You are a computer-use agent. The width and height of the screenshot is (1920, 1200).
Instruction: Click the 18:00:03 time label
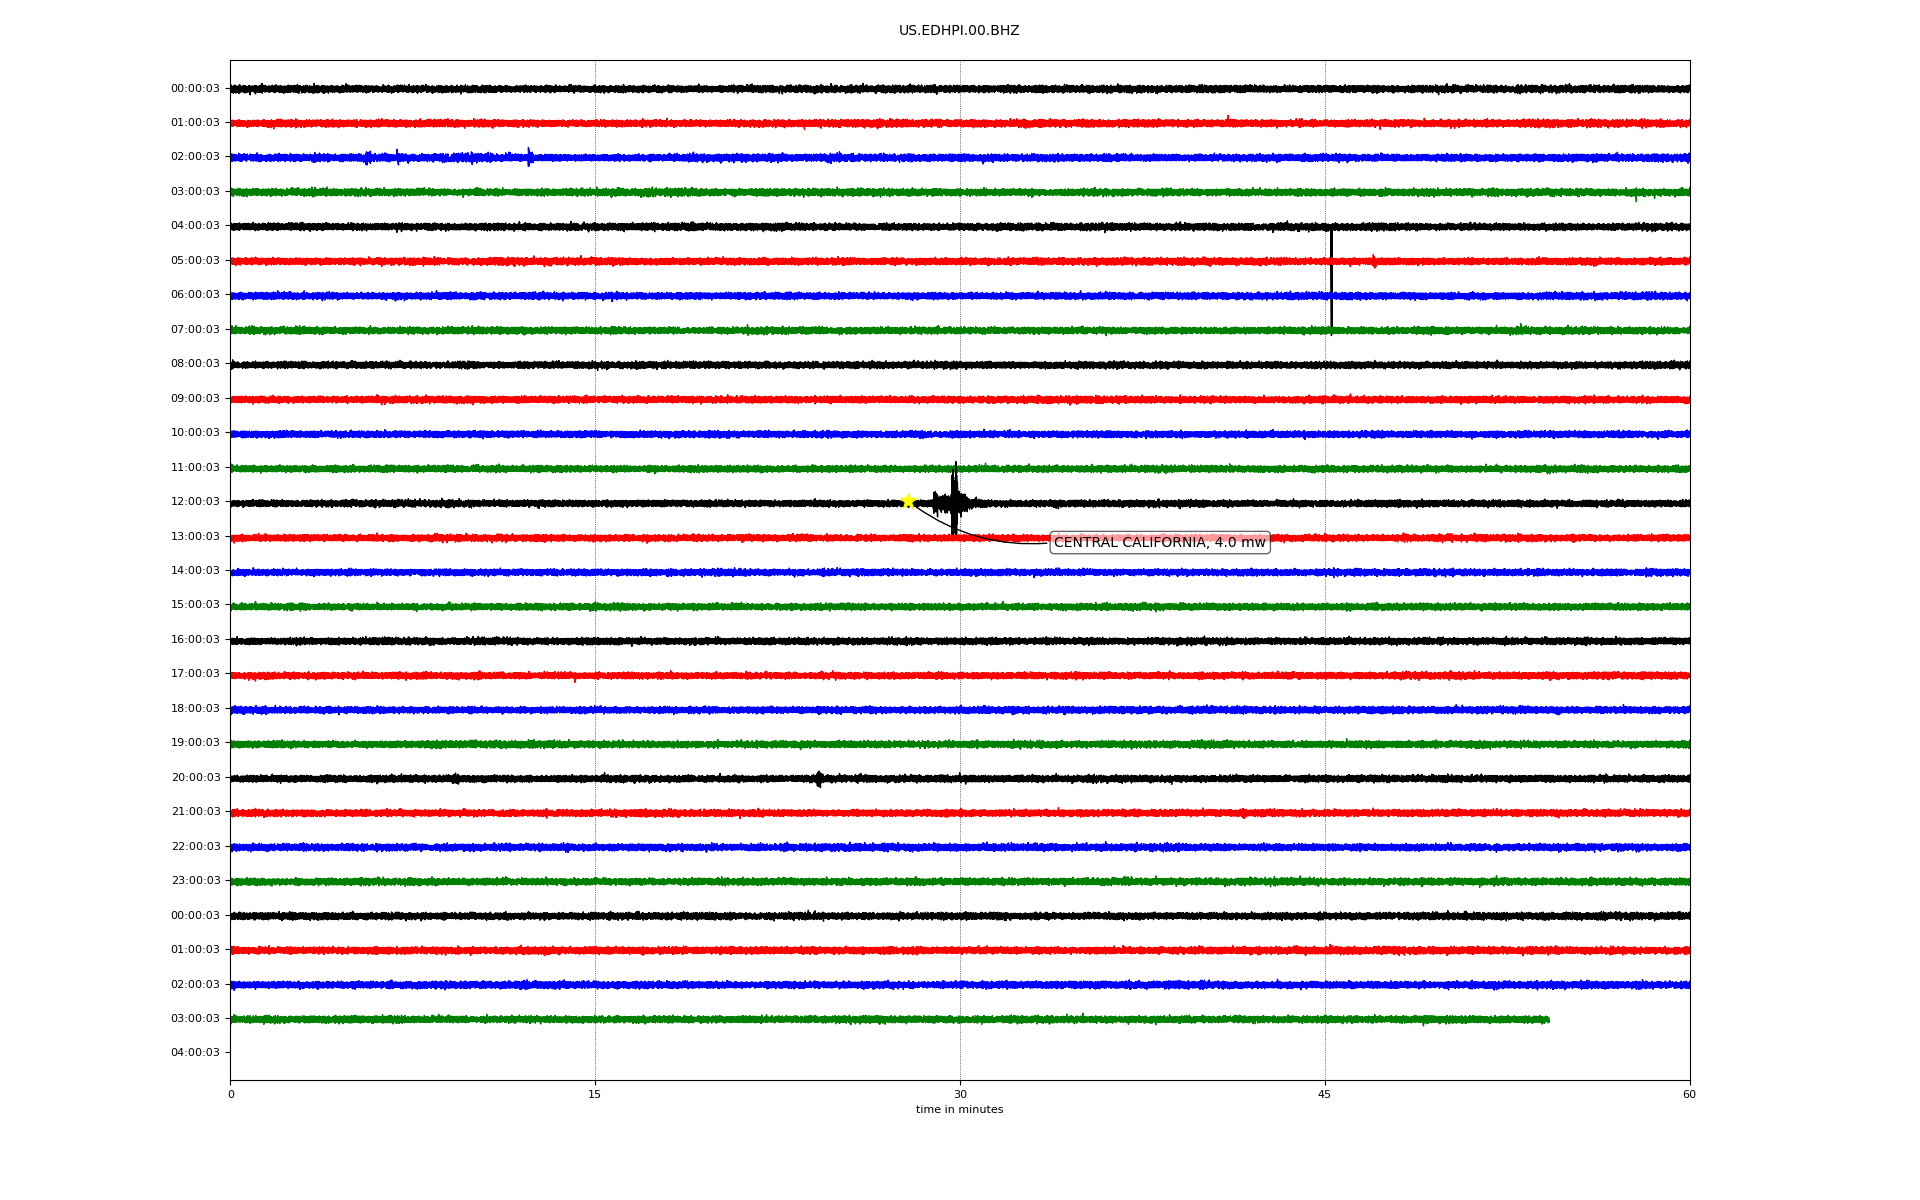[195, 709]
